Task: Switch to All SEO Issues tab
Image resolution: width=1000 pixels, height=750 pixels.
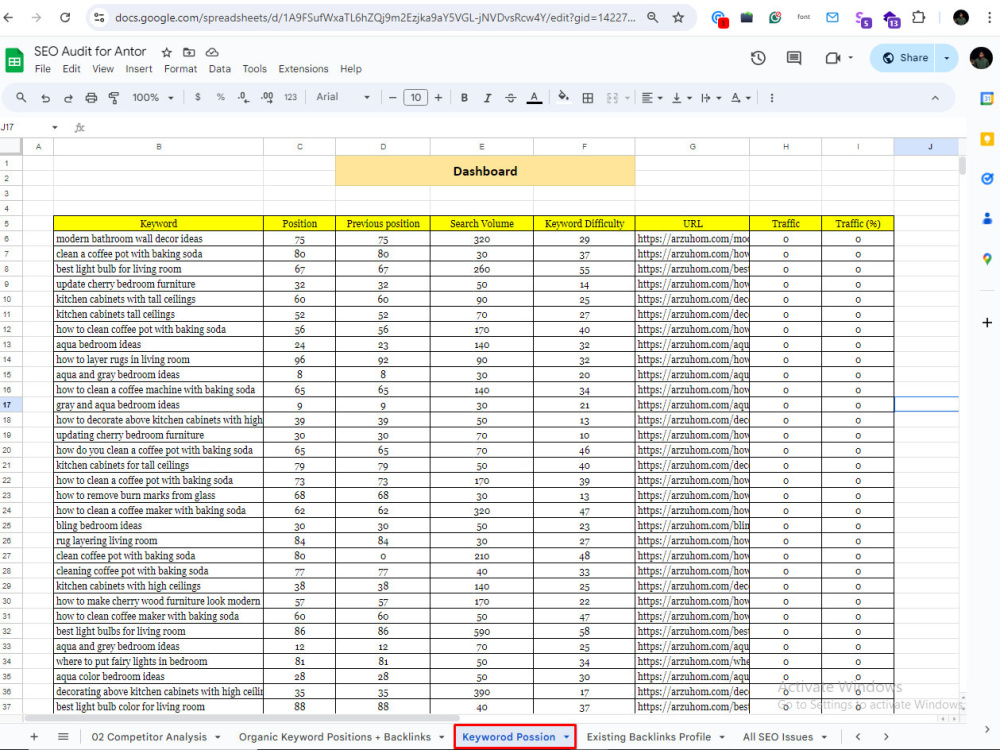Action: pyautogui.click(x=778, y=737)
